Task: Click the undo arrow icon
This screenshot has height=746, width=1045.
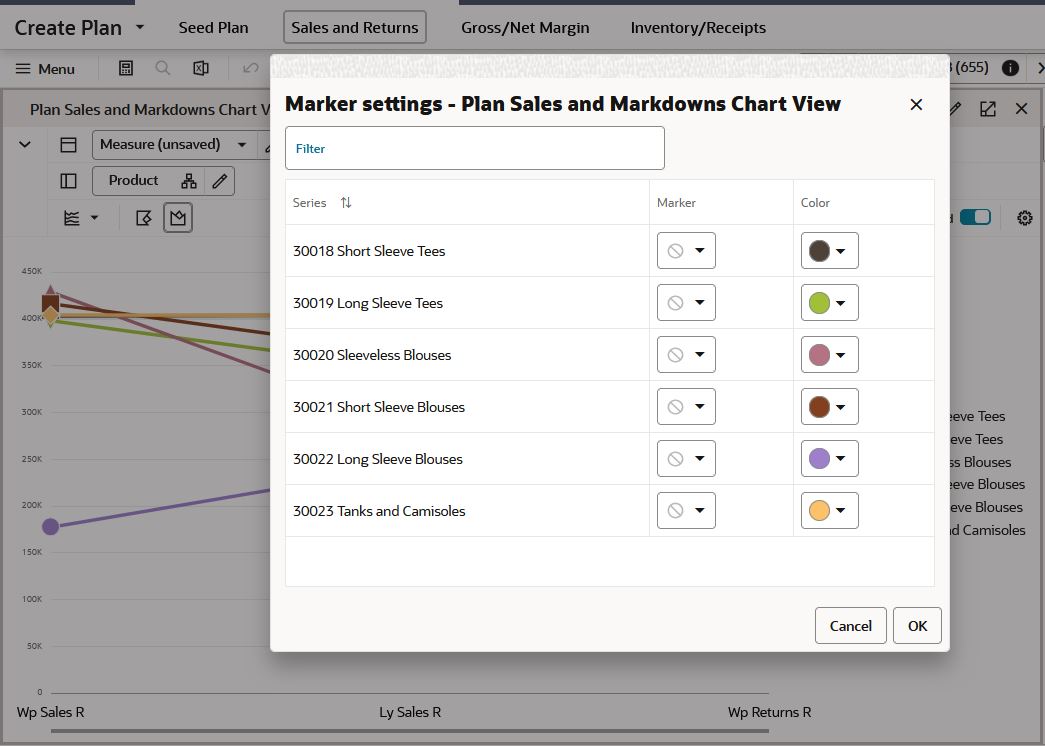Action: [251, 68]
